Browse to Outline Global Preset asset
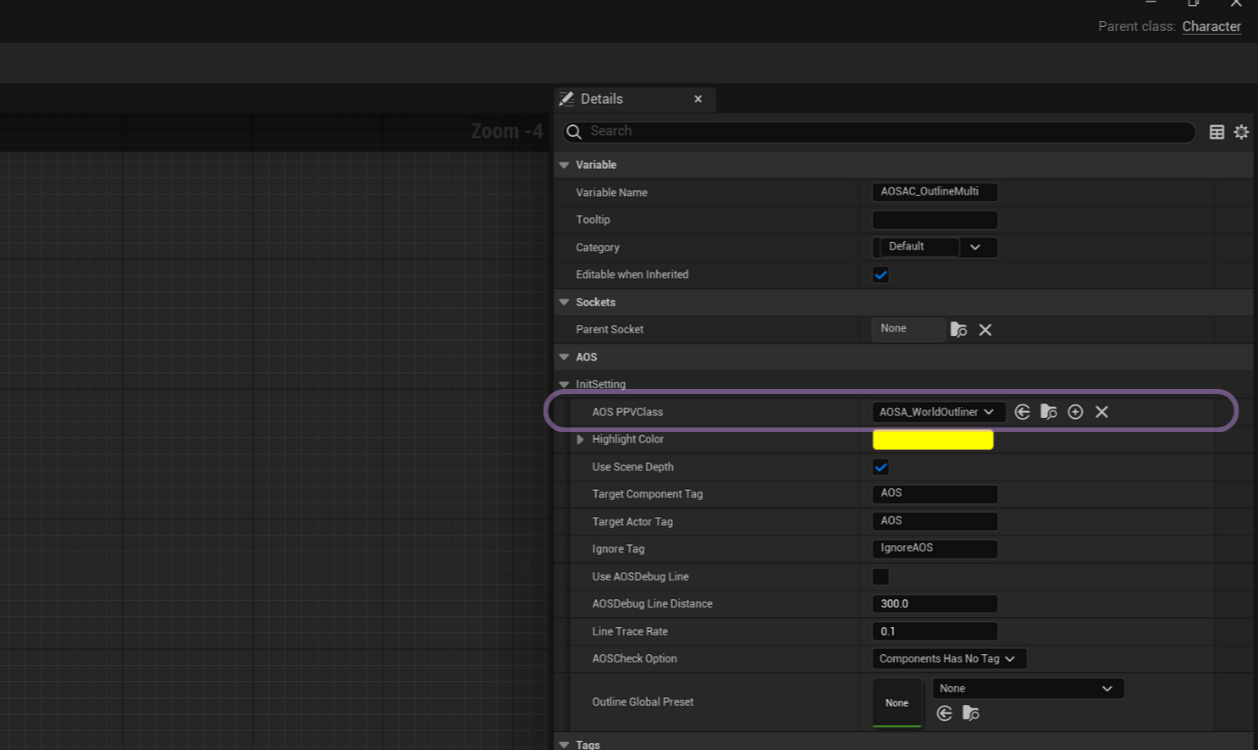The width and height of the screenshot is (1258, 750). (x=971, y=713)
